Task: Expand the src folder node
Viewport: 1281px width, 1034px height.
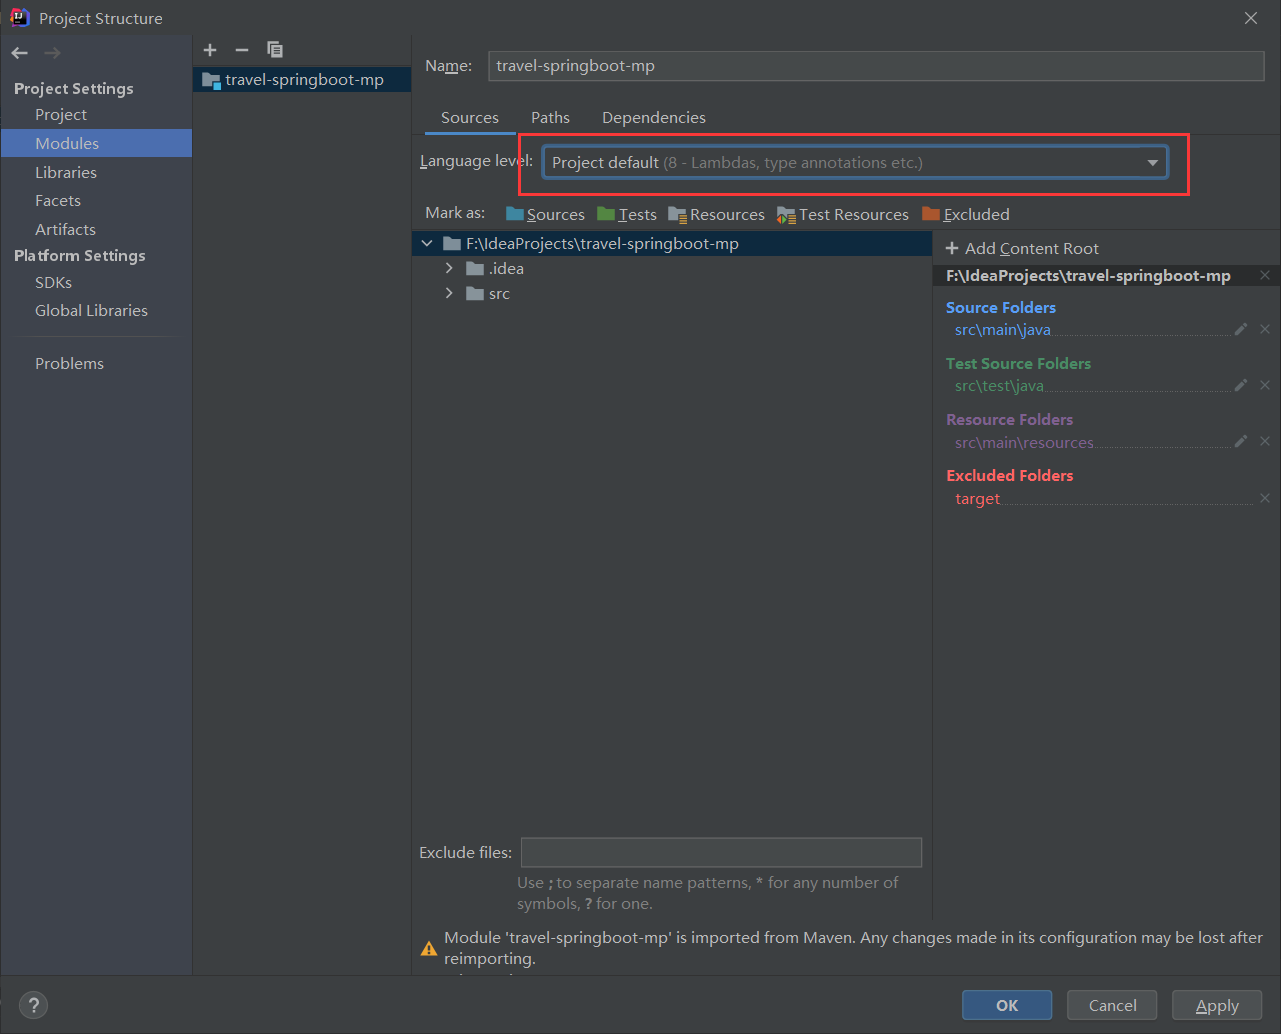Action: (x=449, y=293)
